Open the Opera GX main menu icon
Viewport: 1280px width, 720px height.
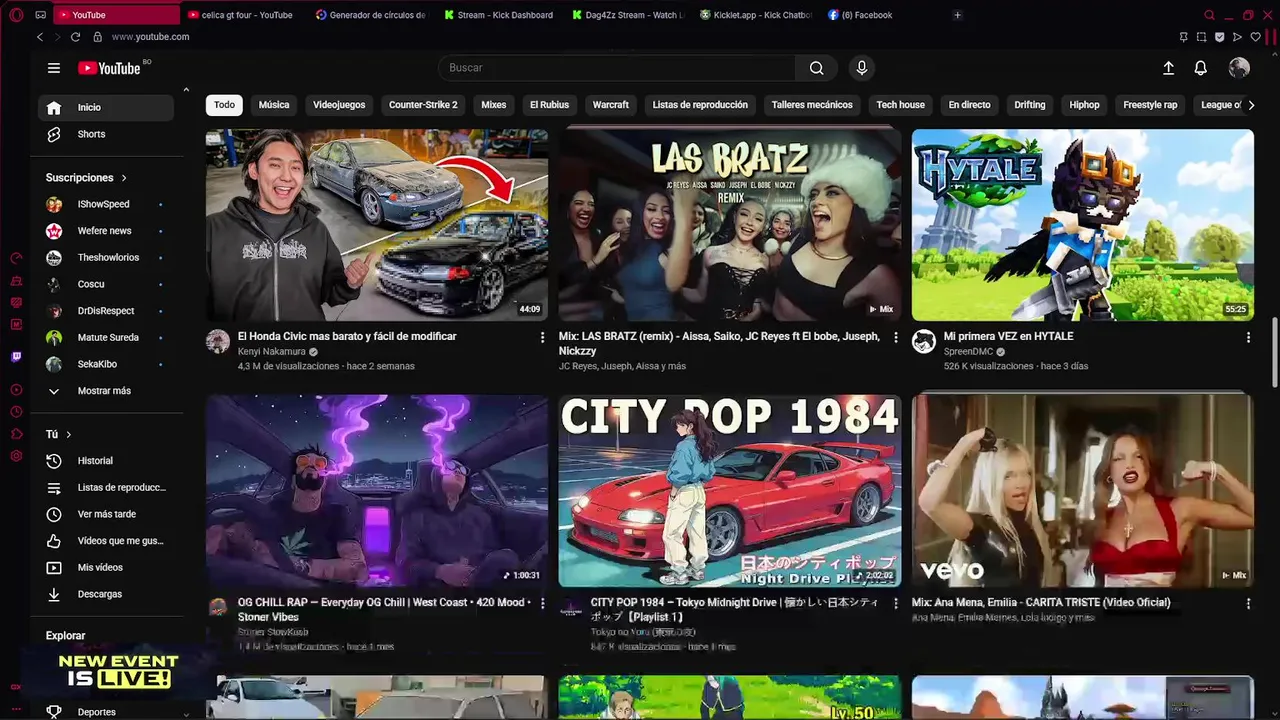point(16,15)
